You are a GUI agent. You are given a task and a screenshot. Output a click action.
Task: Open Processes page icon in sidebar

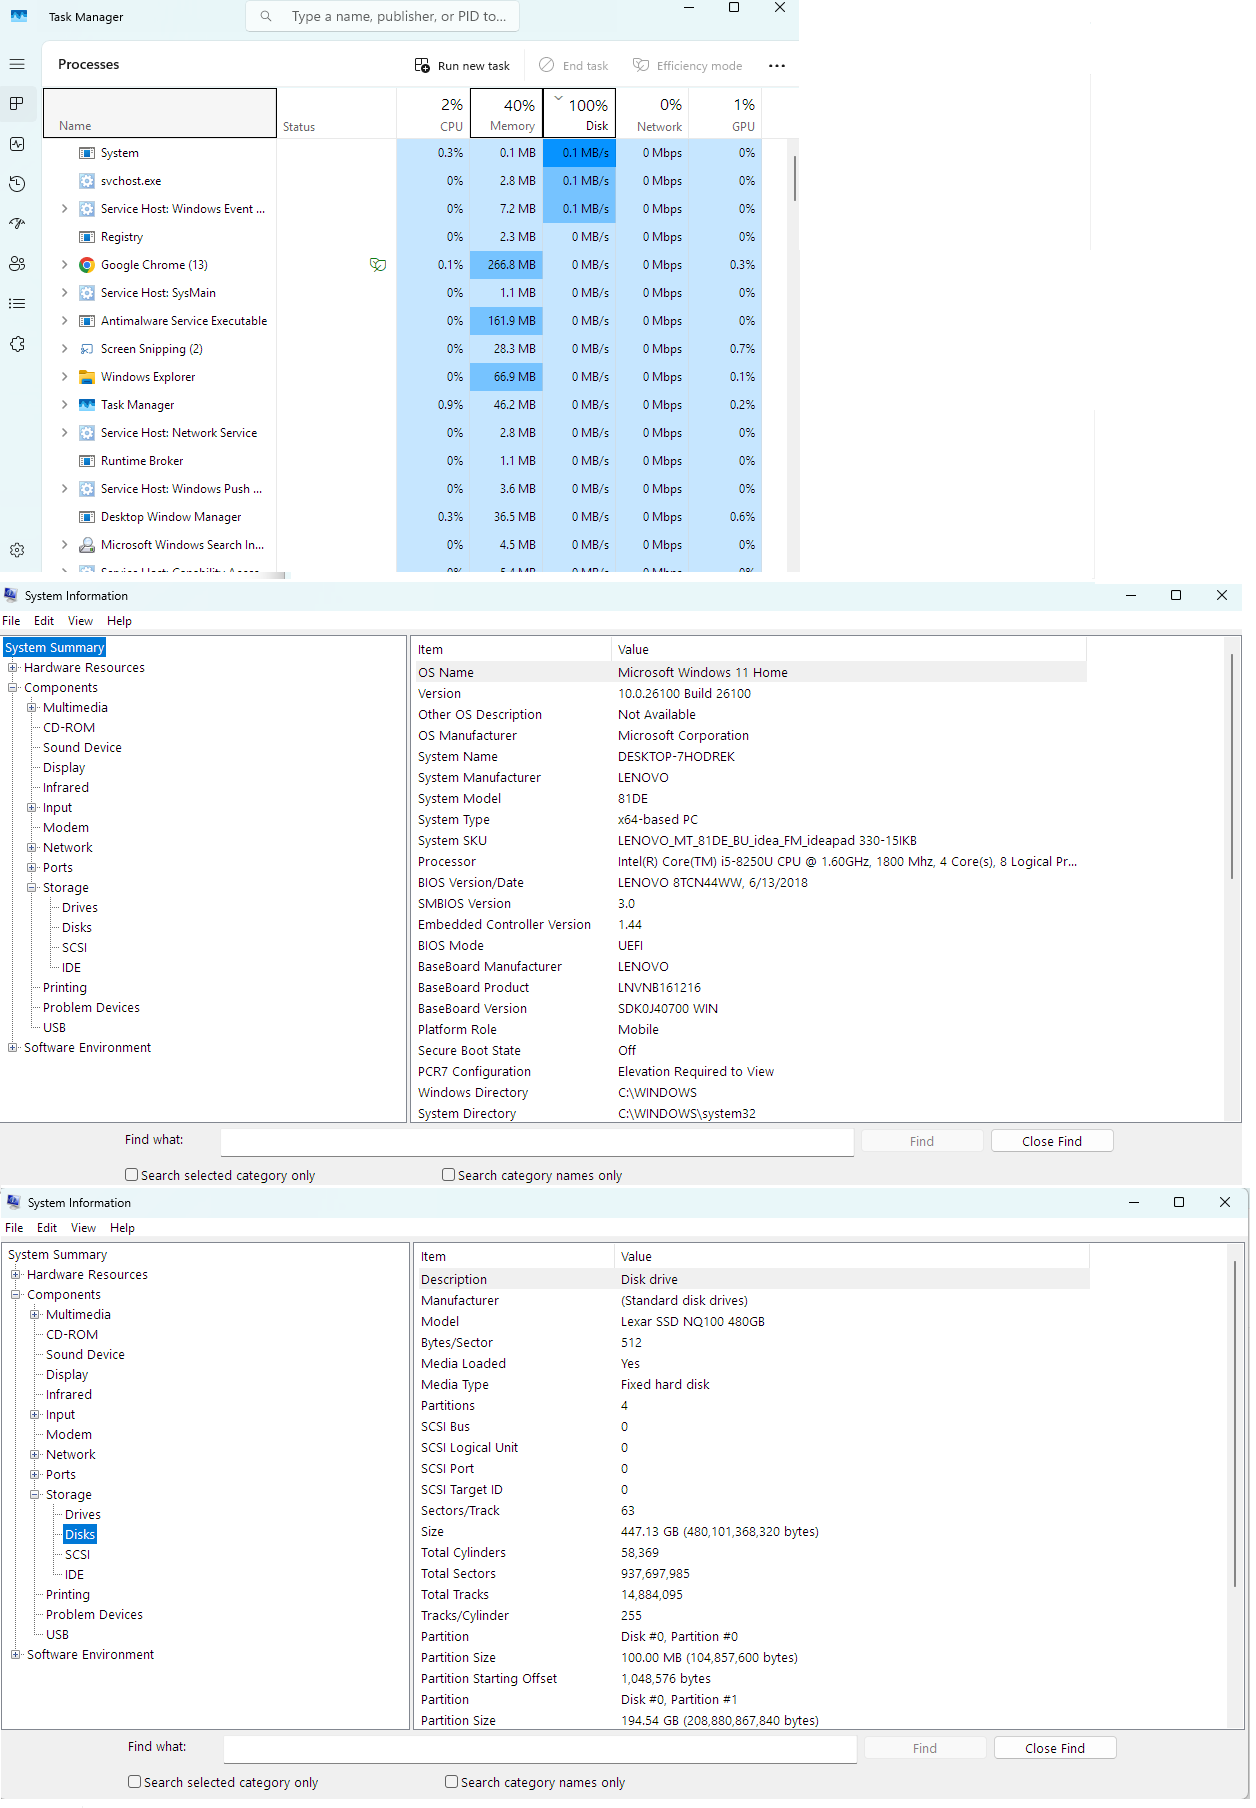pyautogui.click(x=17, y=104)
